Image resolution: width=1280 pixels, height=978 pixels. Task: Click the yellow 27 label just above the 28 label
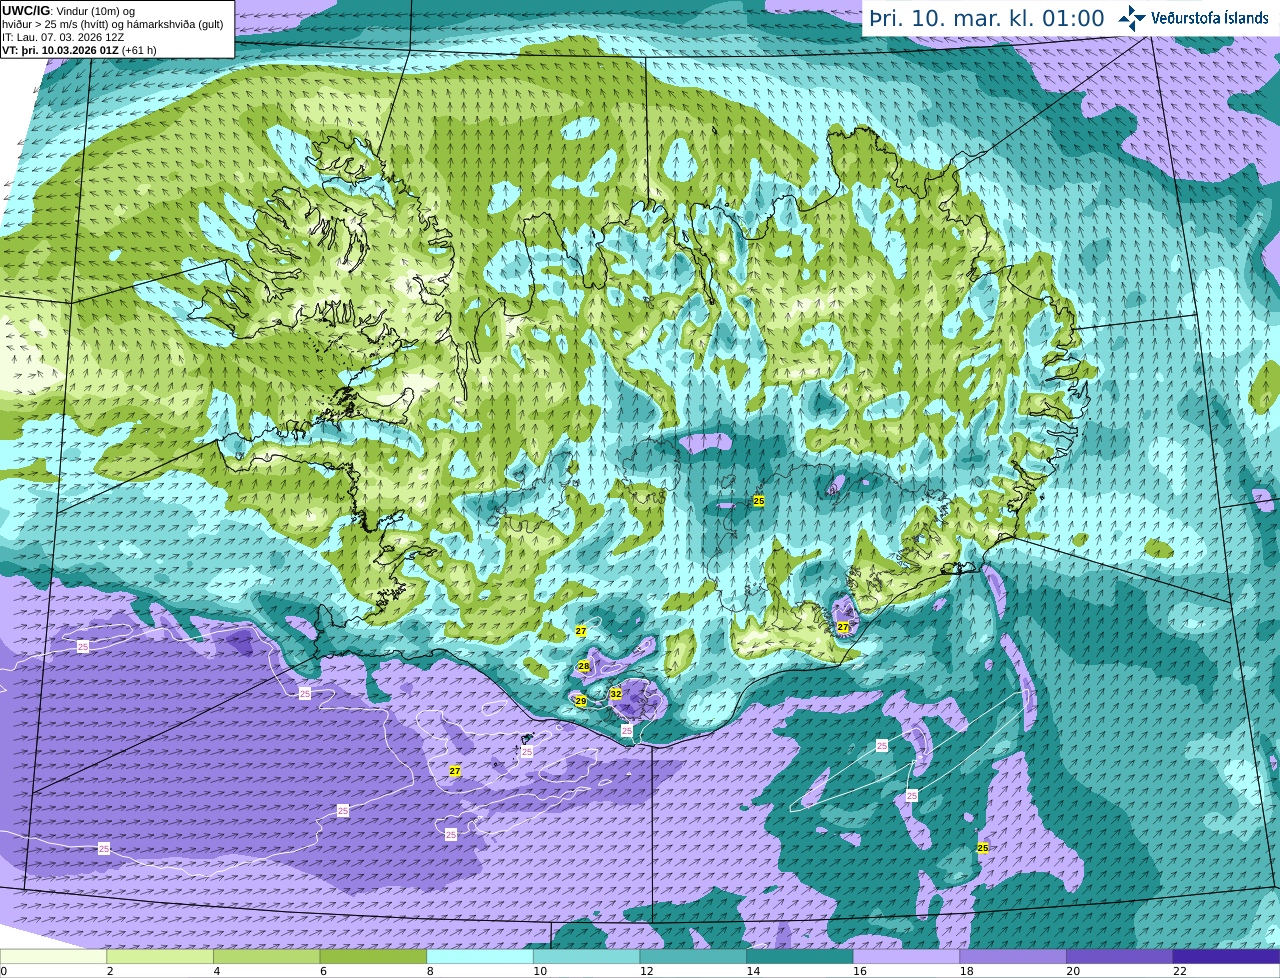pyautogui.click(x=581, y=631)
